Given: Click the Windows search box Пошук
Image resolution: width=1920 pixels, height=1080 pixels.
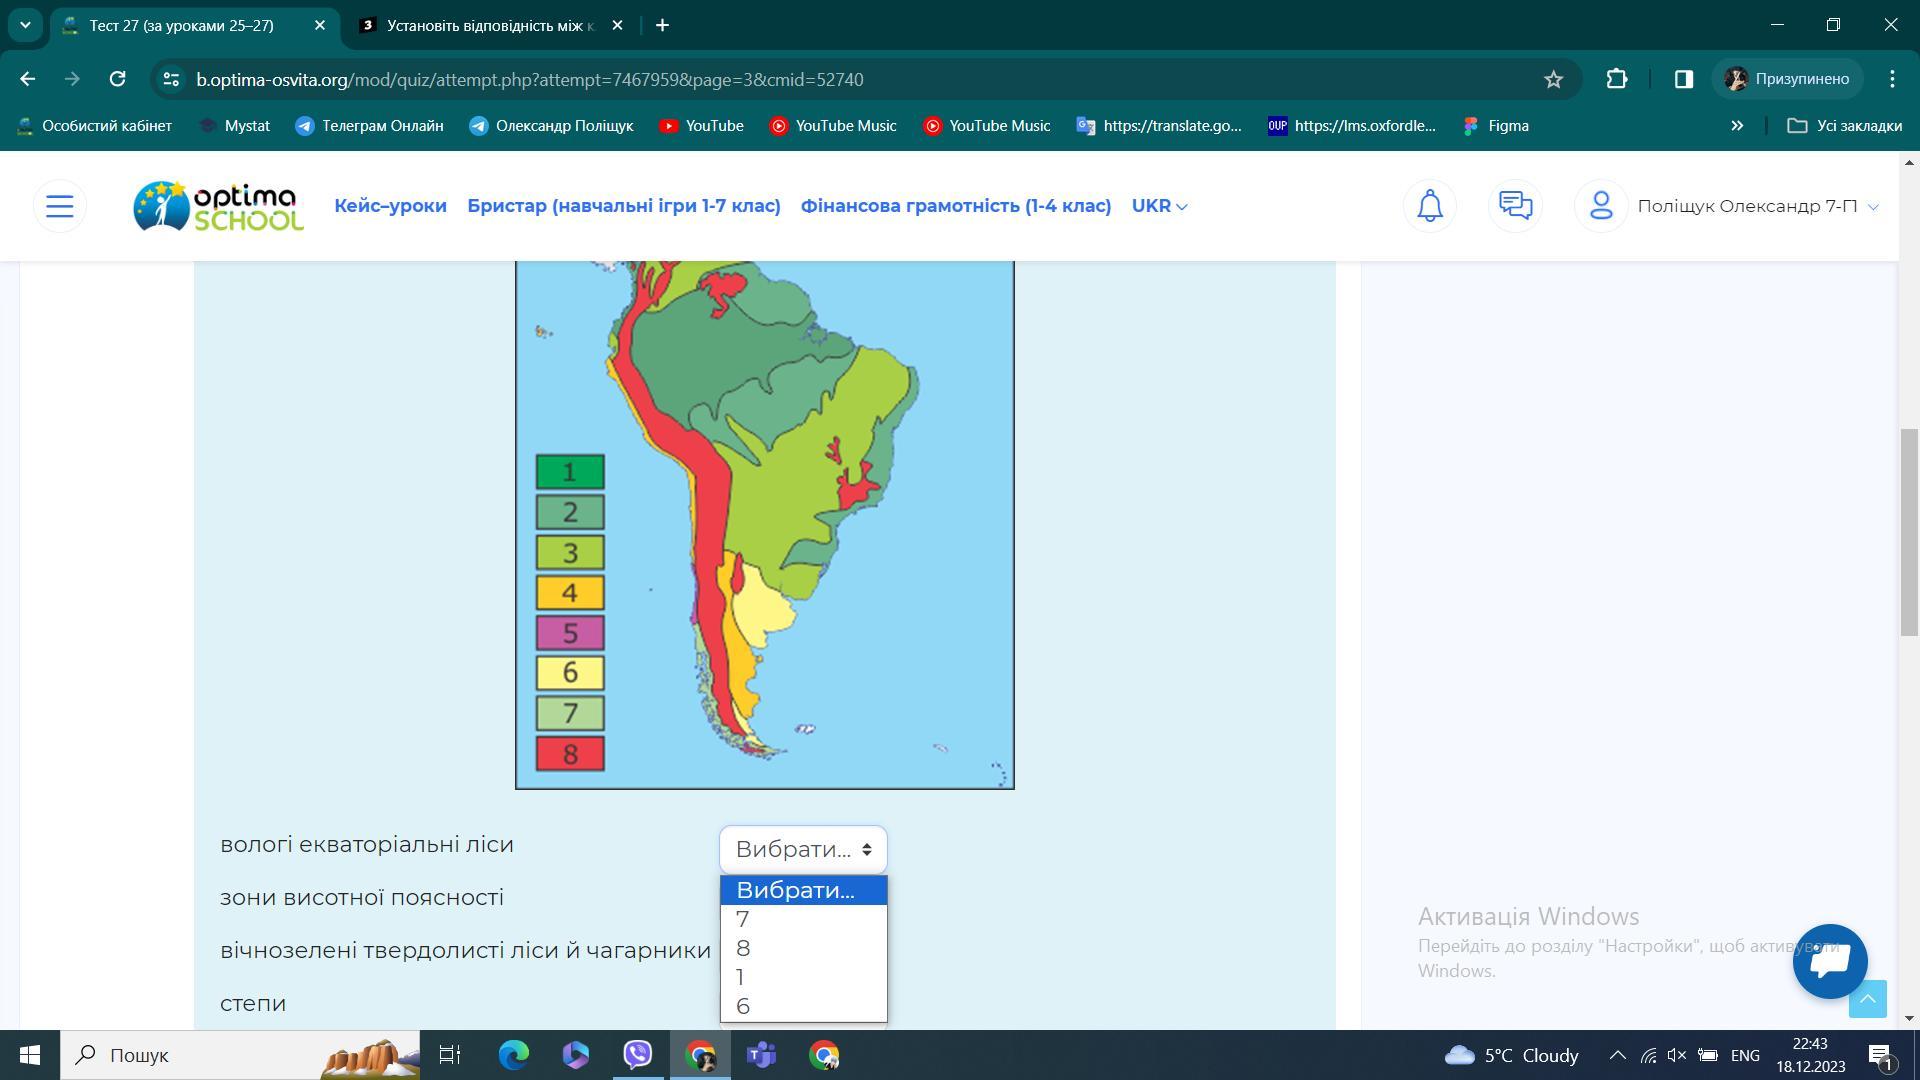Looking at the screenshot, I should pos(200,1055).
